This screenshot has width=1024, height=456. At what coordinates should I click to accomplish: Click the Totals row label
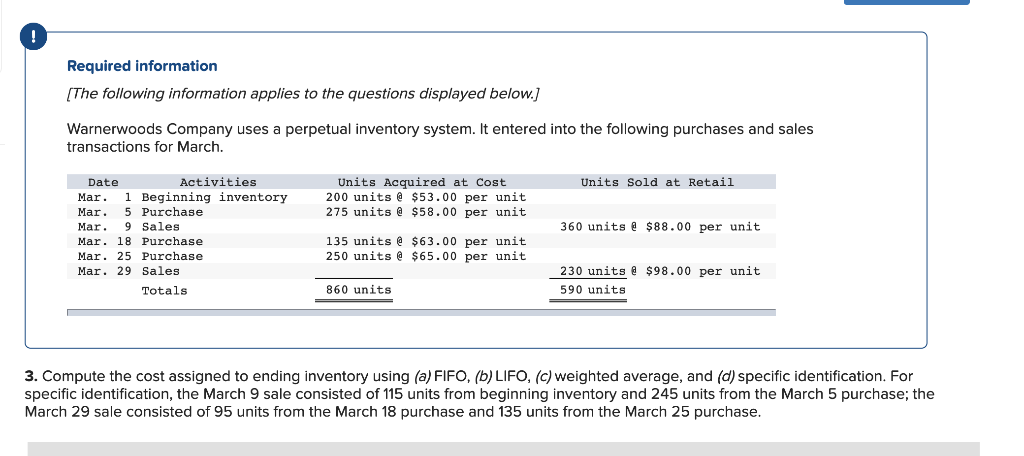coord(164,291)
